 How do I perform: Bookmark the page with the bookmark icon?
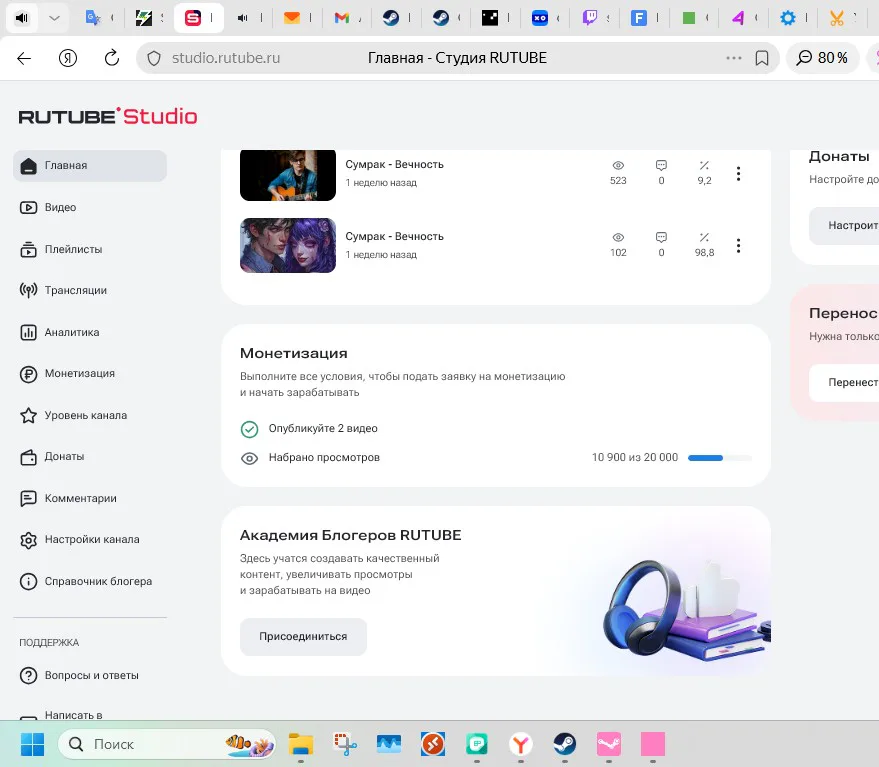[x=762, y=58]
